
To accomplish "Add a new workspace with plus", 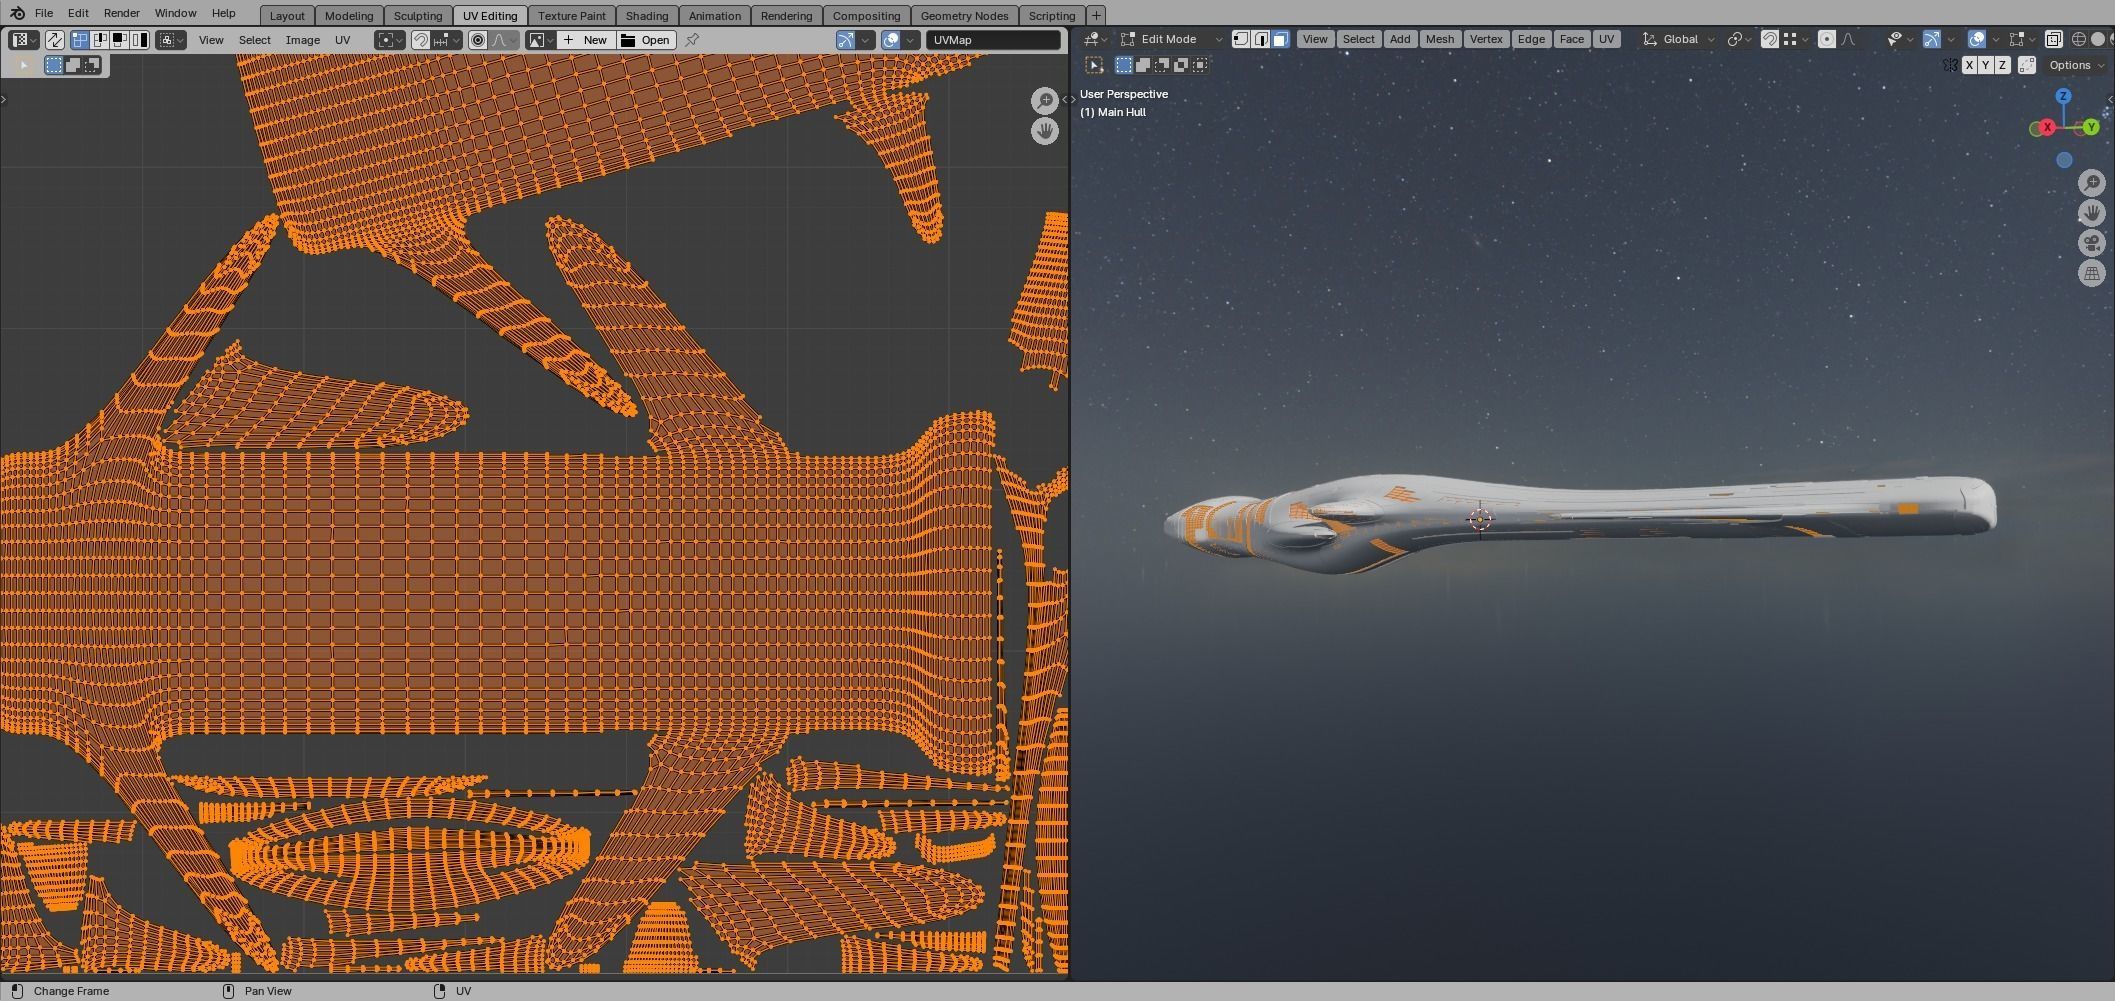I will click(1096, 15).
